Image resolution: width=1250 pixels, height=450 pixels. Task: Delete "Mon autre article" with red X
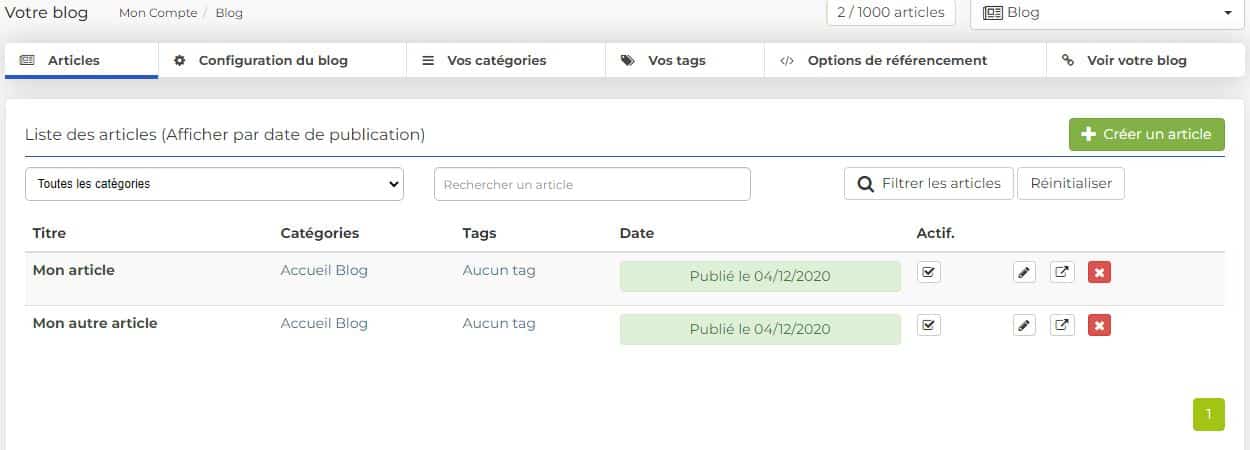click(x=1099, y=325)
